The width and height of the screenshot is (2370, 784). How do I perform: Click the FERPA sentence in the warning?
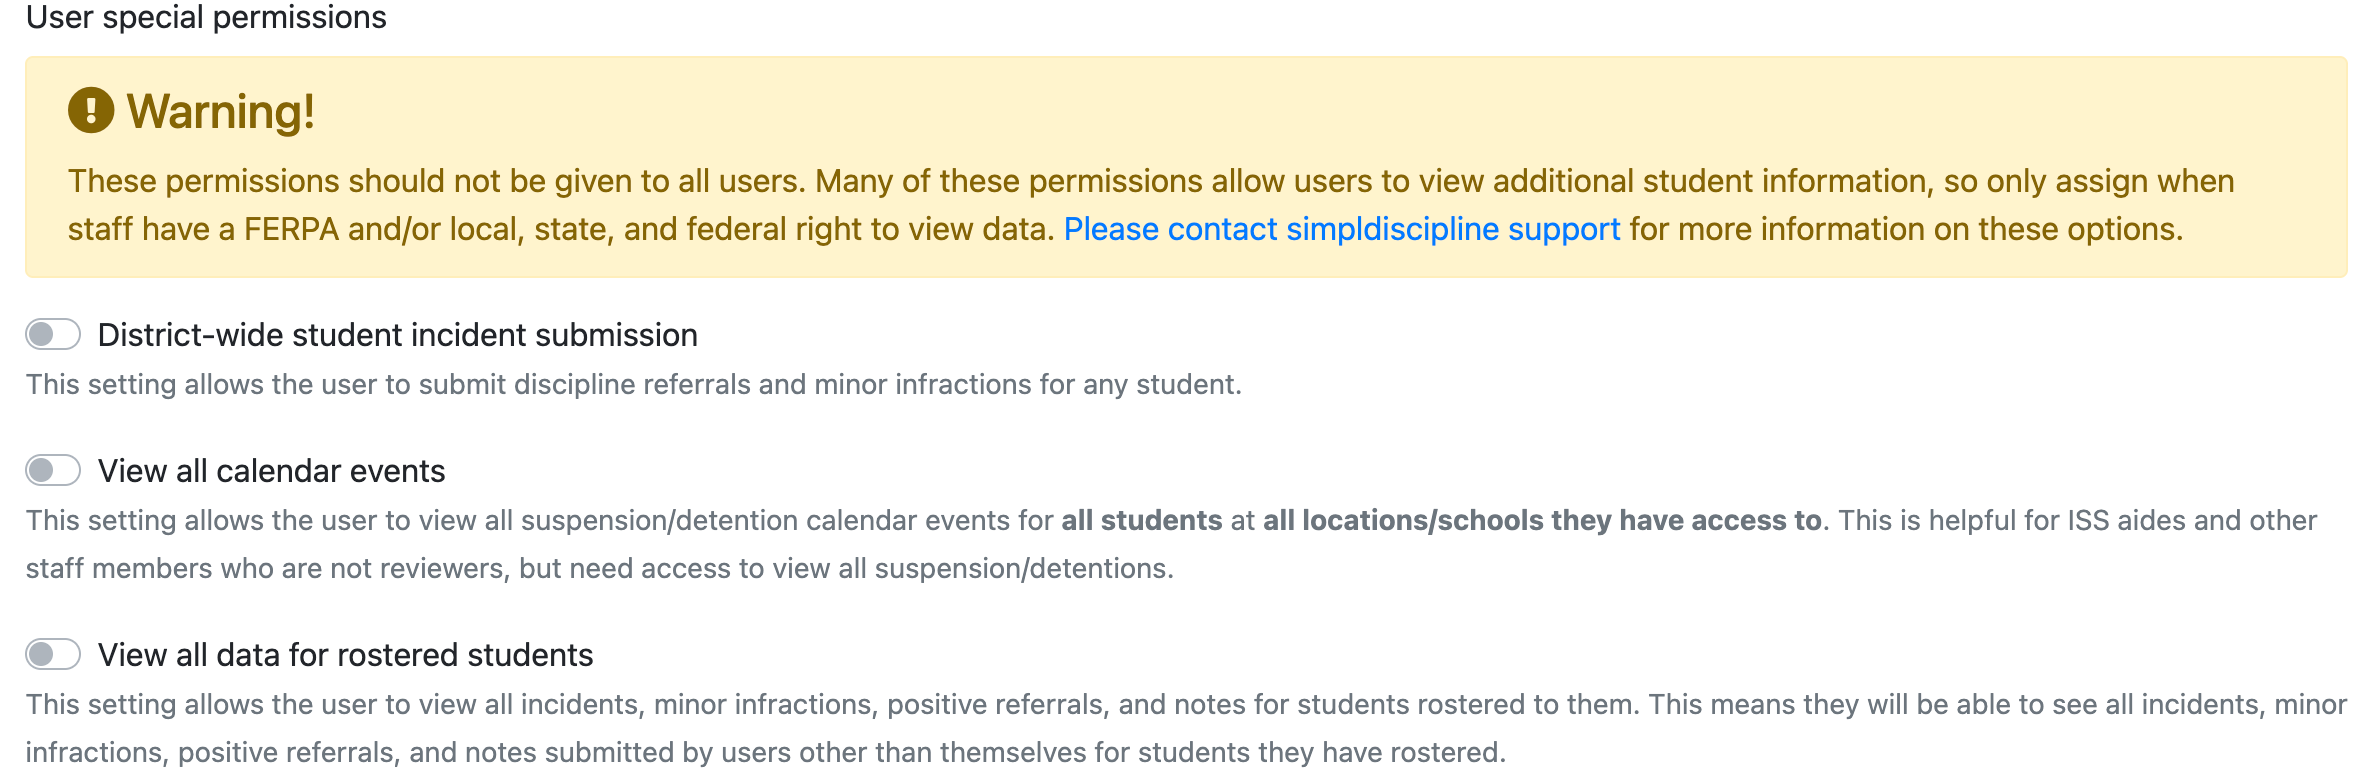(560, 229)
